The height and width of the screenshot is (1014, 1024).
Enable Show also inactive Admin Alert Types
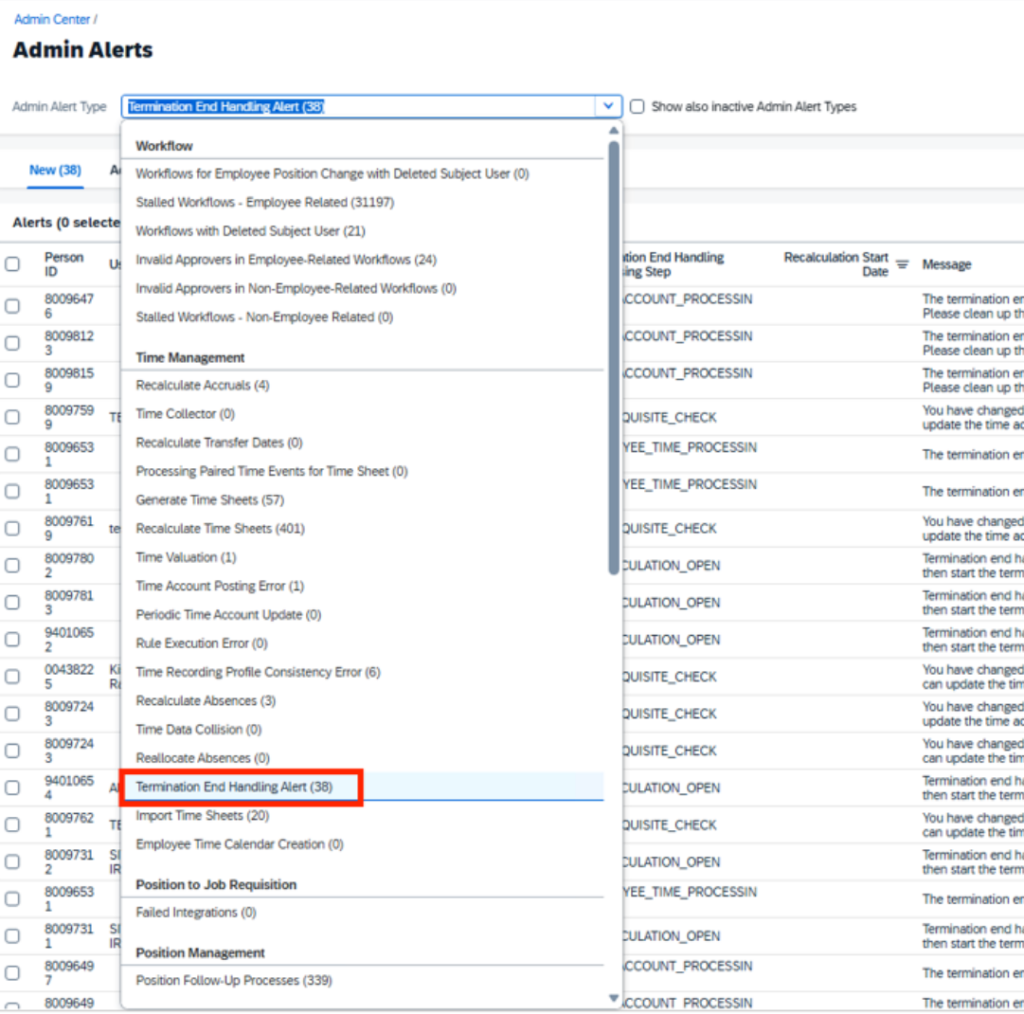pyautogui.click(x=637, y=106)
